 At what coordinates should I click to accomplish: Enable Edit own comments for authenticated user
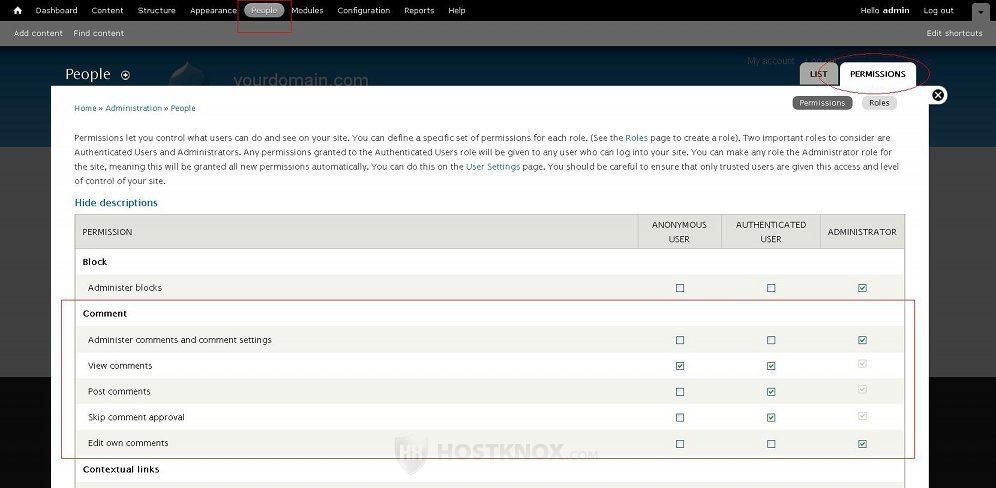[x=771, y=444]
